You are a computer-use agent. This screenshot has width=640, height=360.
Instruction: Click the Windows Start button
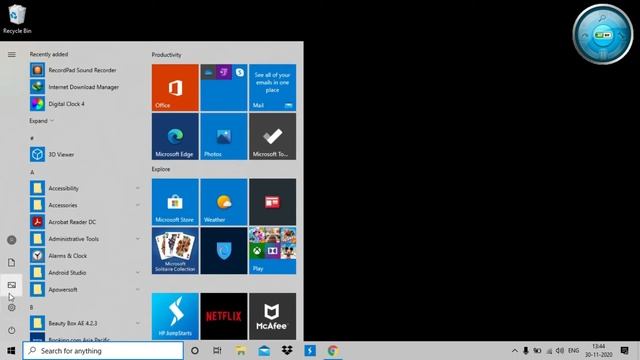[x=11, y=351]
